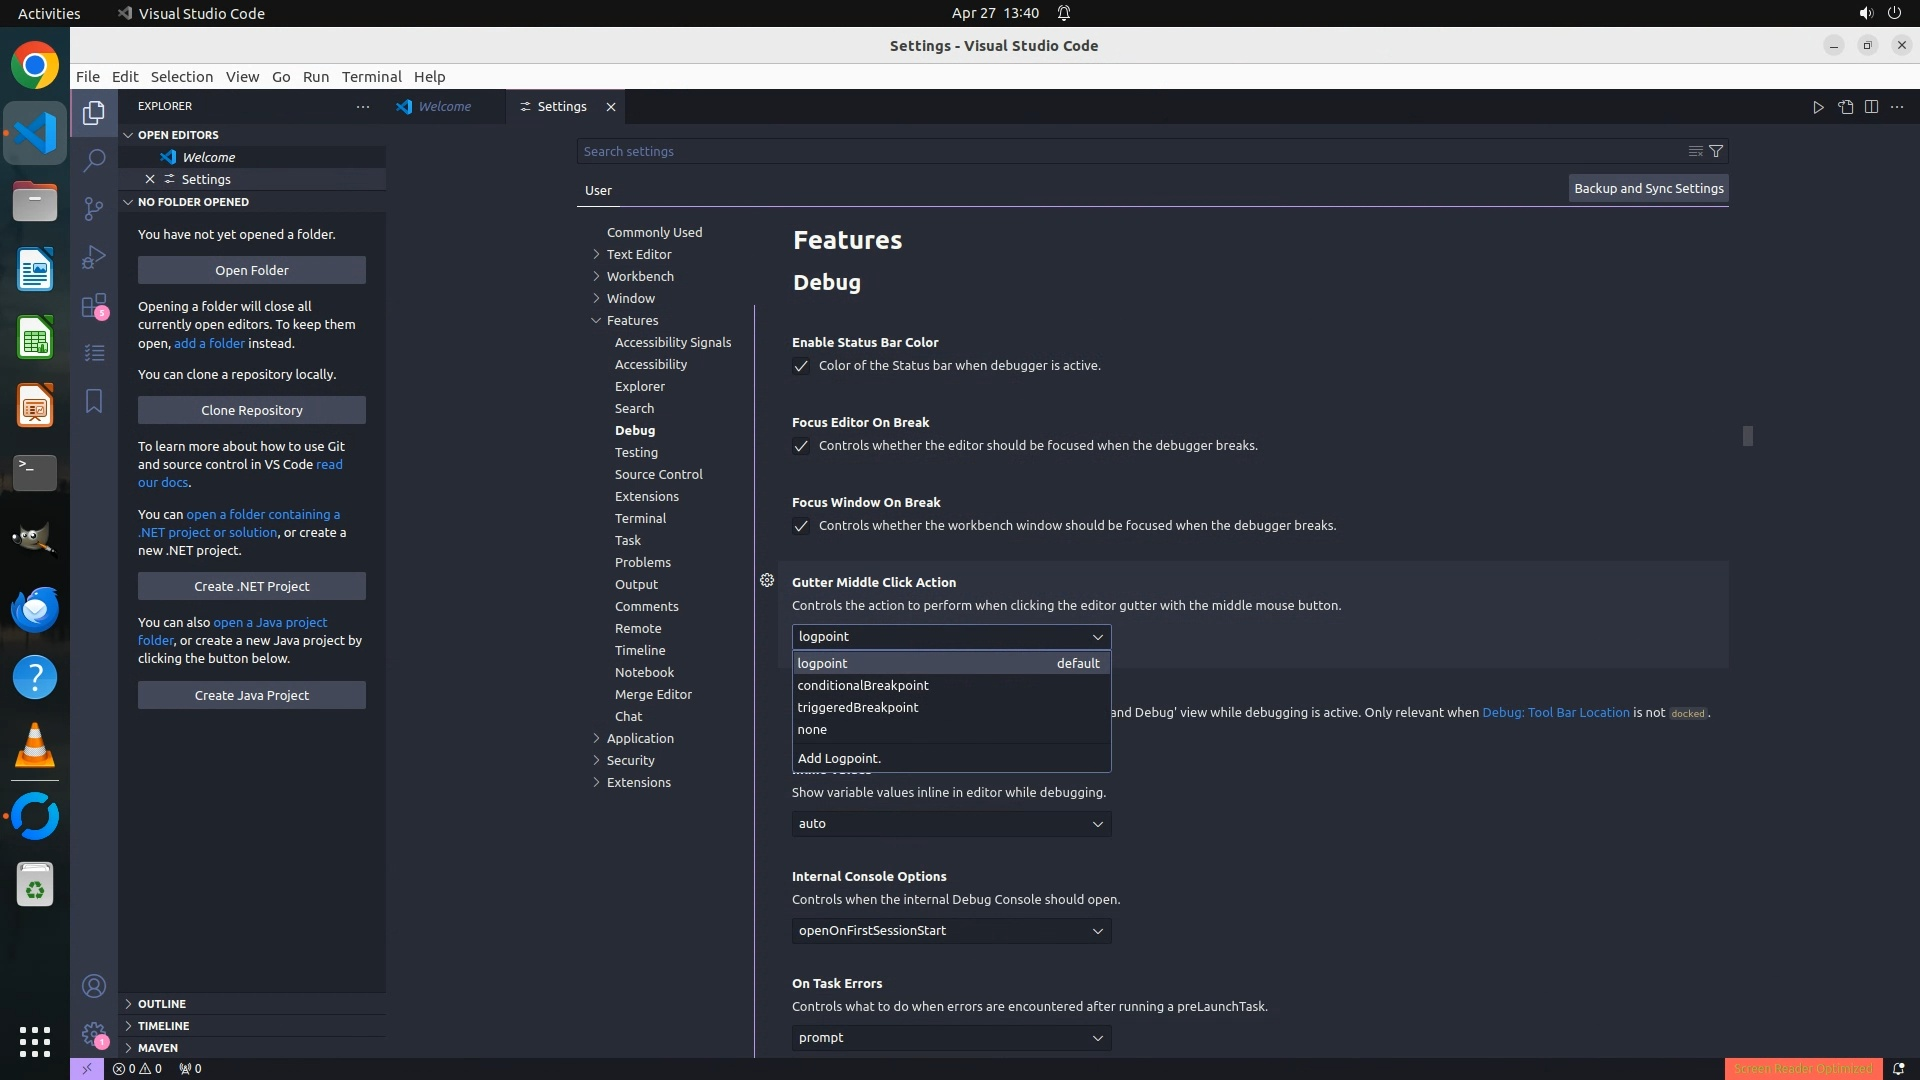Open the Extensions view icon
Screen dimensions: 1920x1080
[94, 305]
